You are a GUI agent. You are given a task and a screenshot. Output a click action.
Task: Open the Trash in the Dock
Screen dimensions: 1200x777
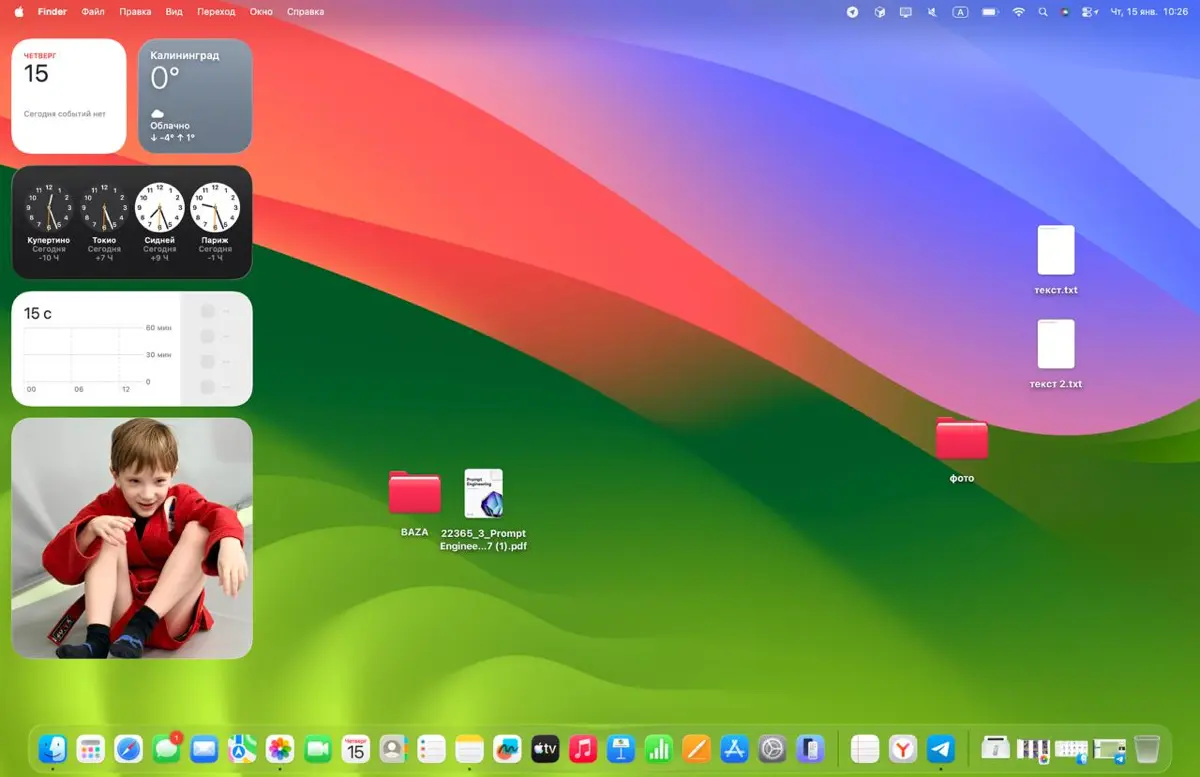pos(1147,748)
